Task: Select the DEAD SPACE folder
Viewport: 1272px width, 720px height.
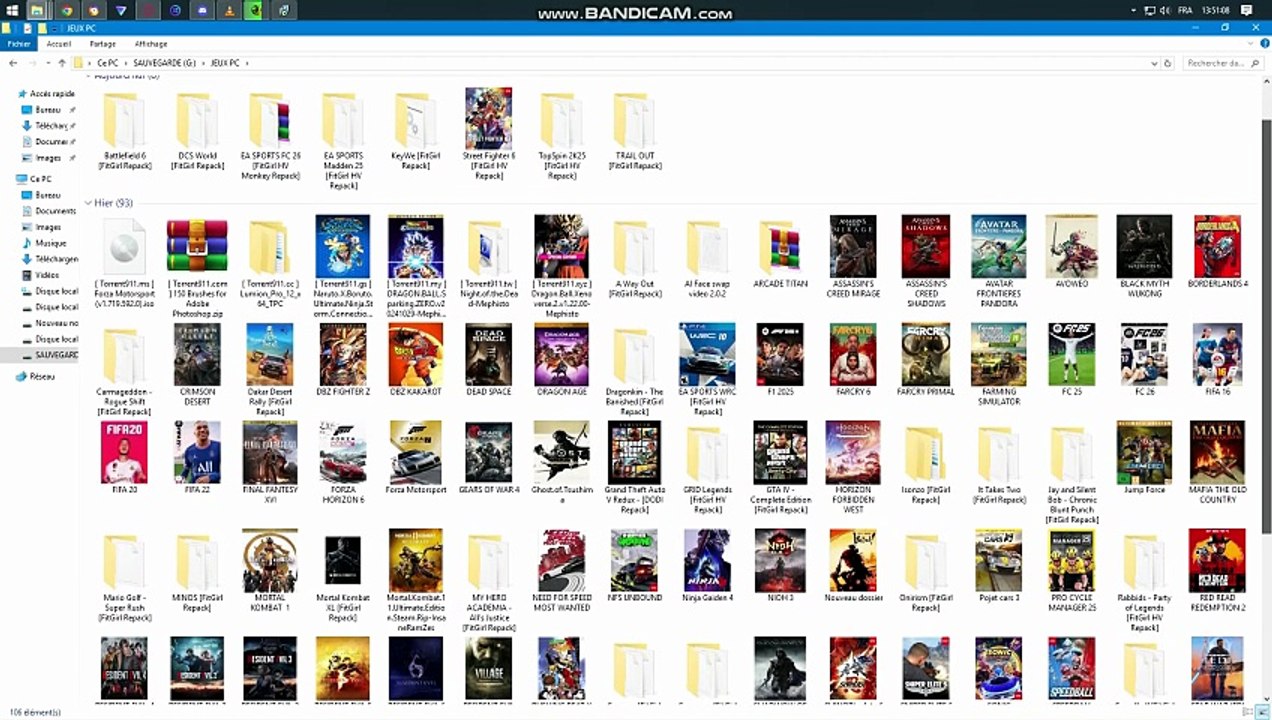Action: [x=488, y=359]
